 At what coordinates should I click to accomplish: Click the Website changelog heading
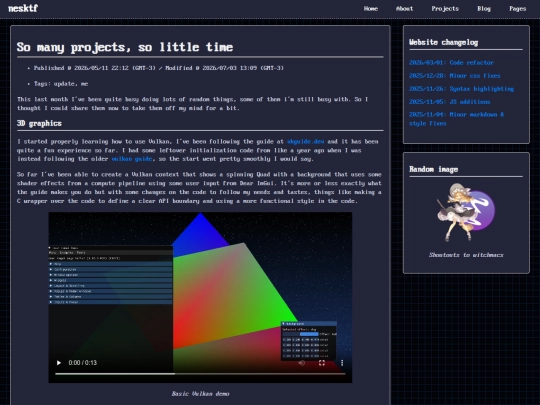pyautogui.click(x=444, y=42)
